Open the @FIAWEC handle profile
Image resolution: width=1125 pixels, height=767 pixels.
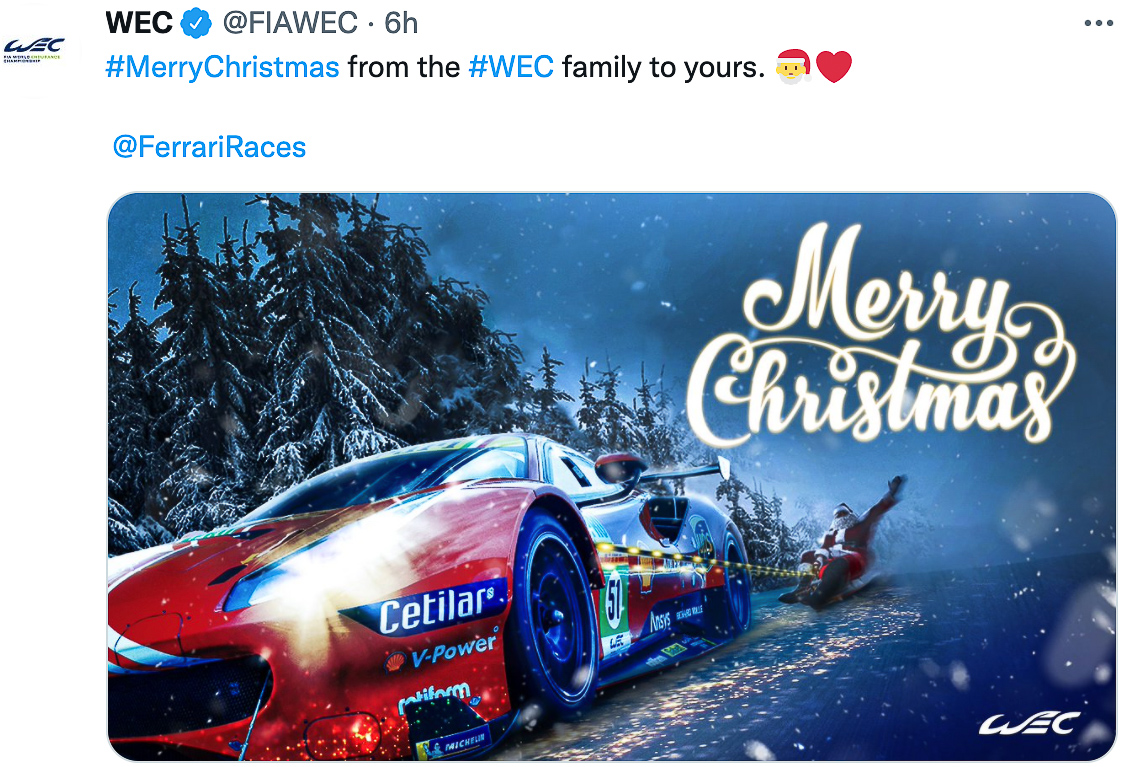pyautogui.click(x=290, y=24)
